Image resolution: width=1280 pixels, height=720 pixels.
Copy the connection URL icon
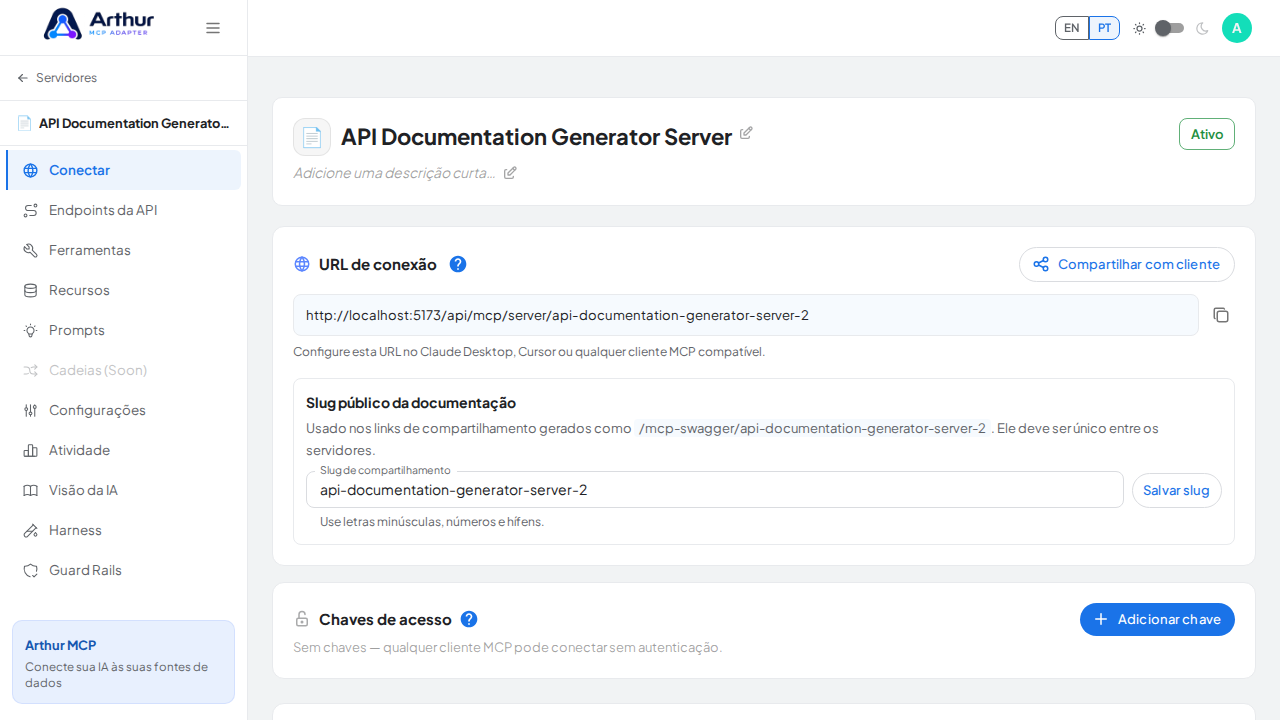coord(1221,315)
